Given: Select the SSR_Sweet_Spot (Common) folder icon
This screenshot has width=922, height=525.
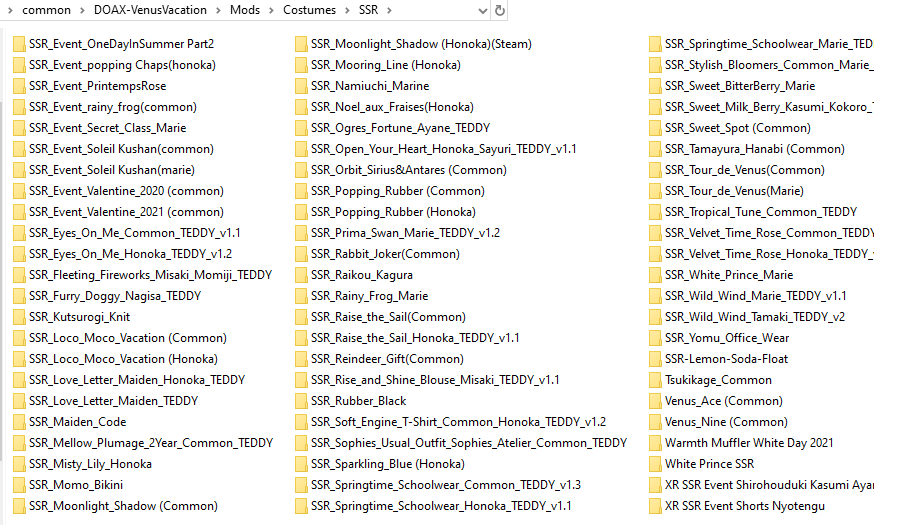Looking at the screenshot, I should pos(655,128).
